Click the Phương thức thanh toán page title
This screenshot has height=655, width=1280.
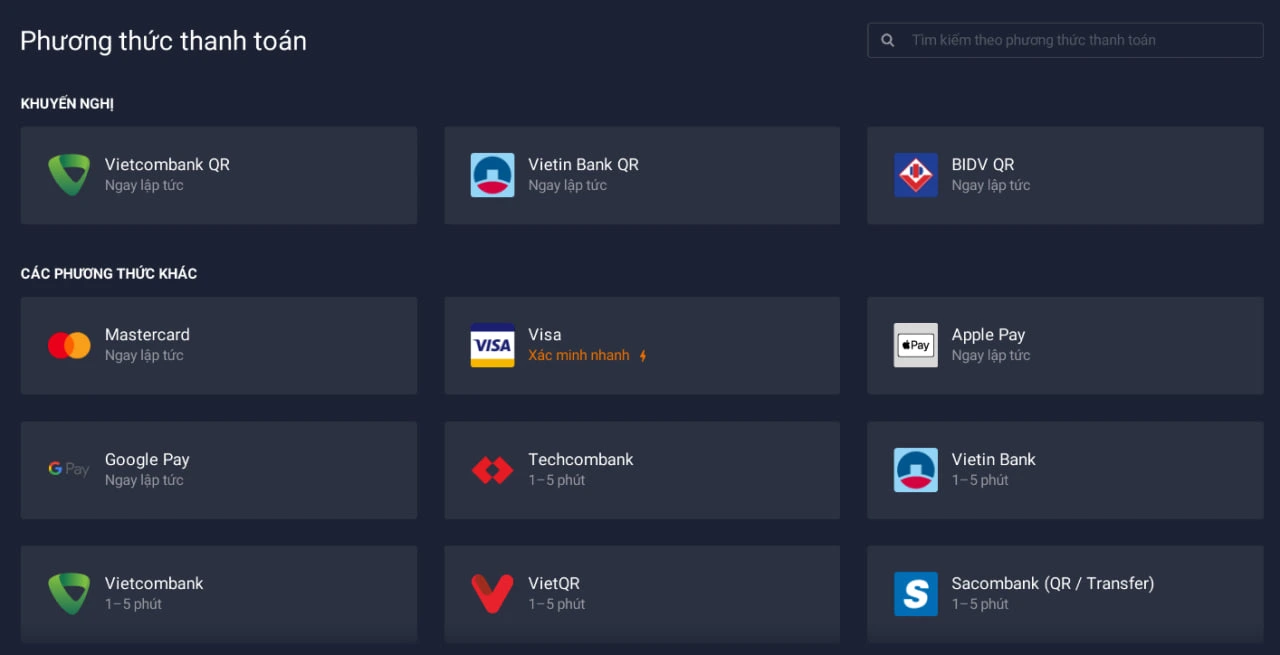(x=163, y=41)
